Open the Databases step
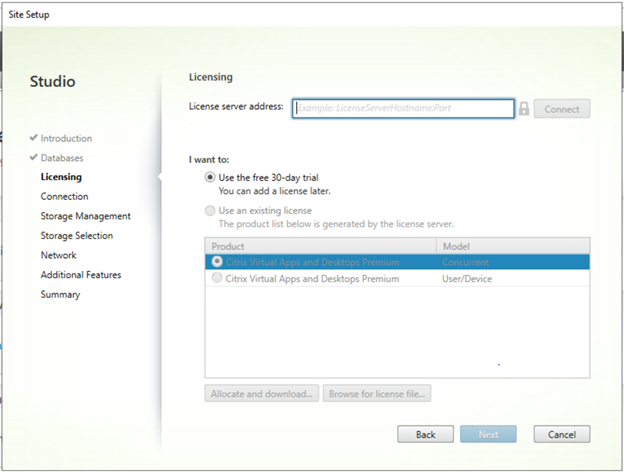Image resolution: width=624 pixels, height=472 pixels. (x=62, y=158)
